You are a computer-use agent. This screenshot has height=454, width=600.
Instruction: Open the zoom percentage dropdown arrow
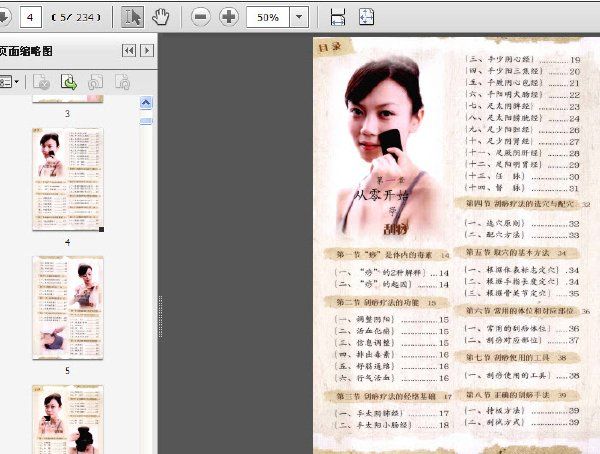(x=299, y=17)
